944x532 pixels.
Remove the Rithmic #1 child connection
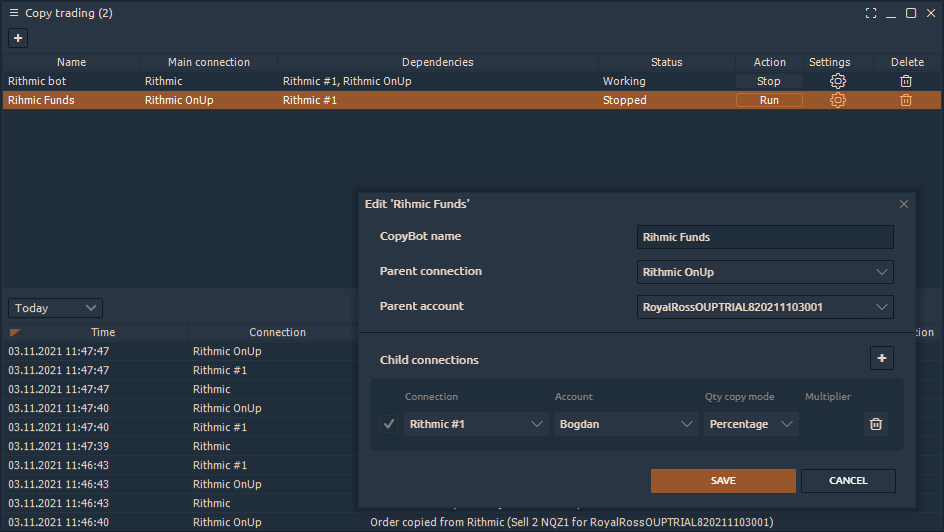click(876, 424)
